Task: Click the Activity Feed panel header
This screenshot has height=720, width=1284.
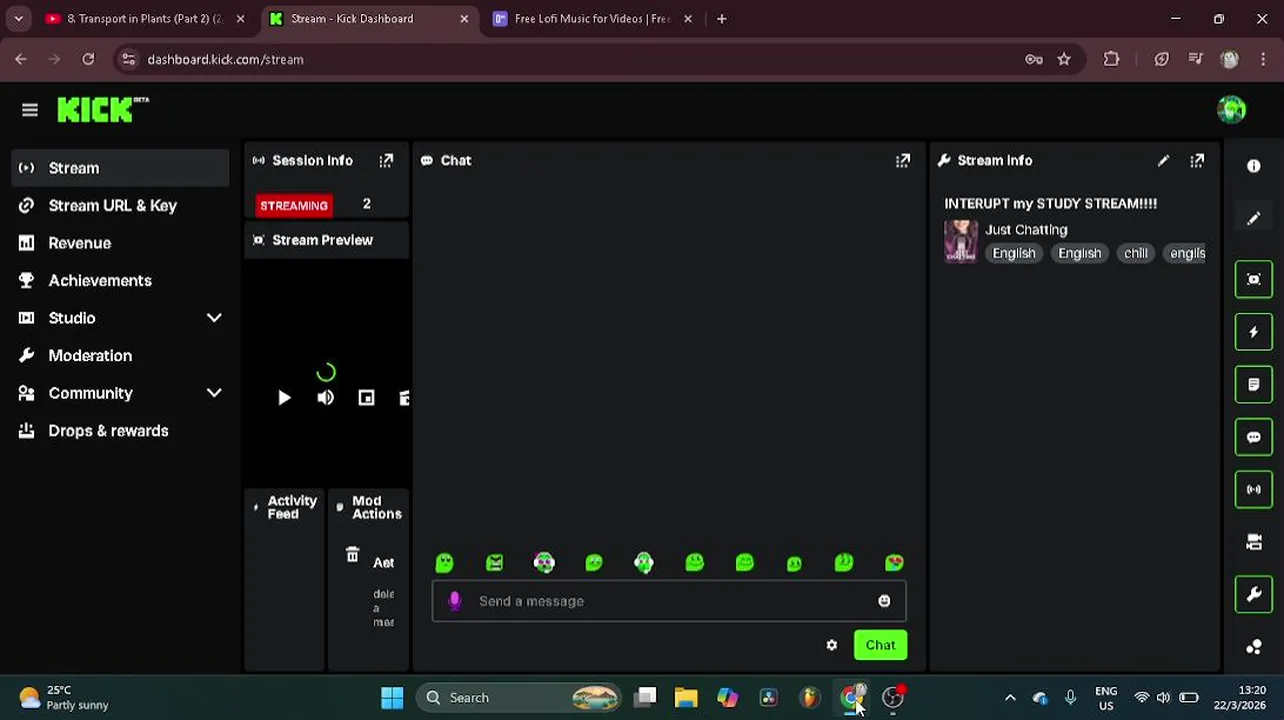Action: pos(285,507)
